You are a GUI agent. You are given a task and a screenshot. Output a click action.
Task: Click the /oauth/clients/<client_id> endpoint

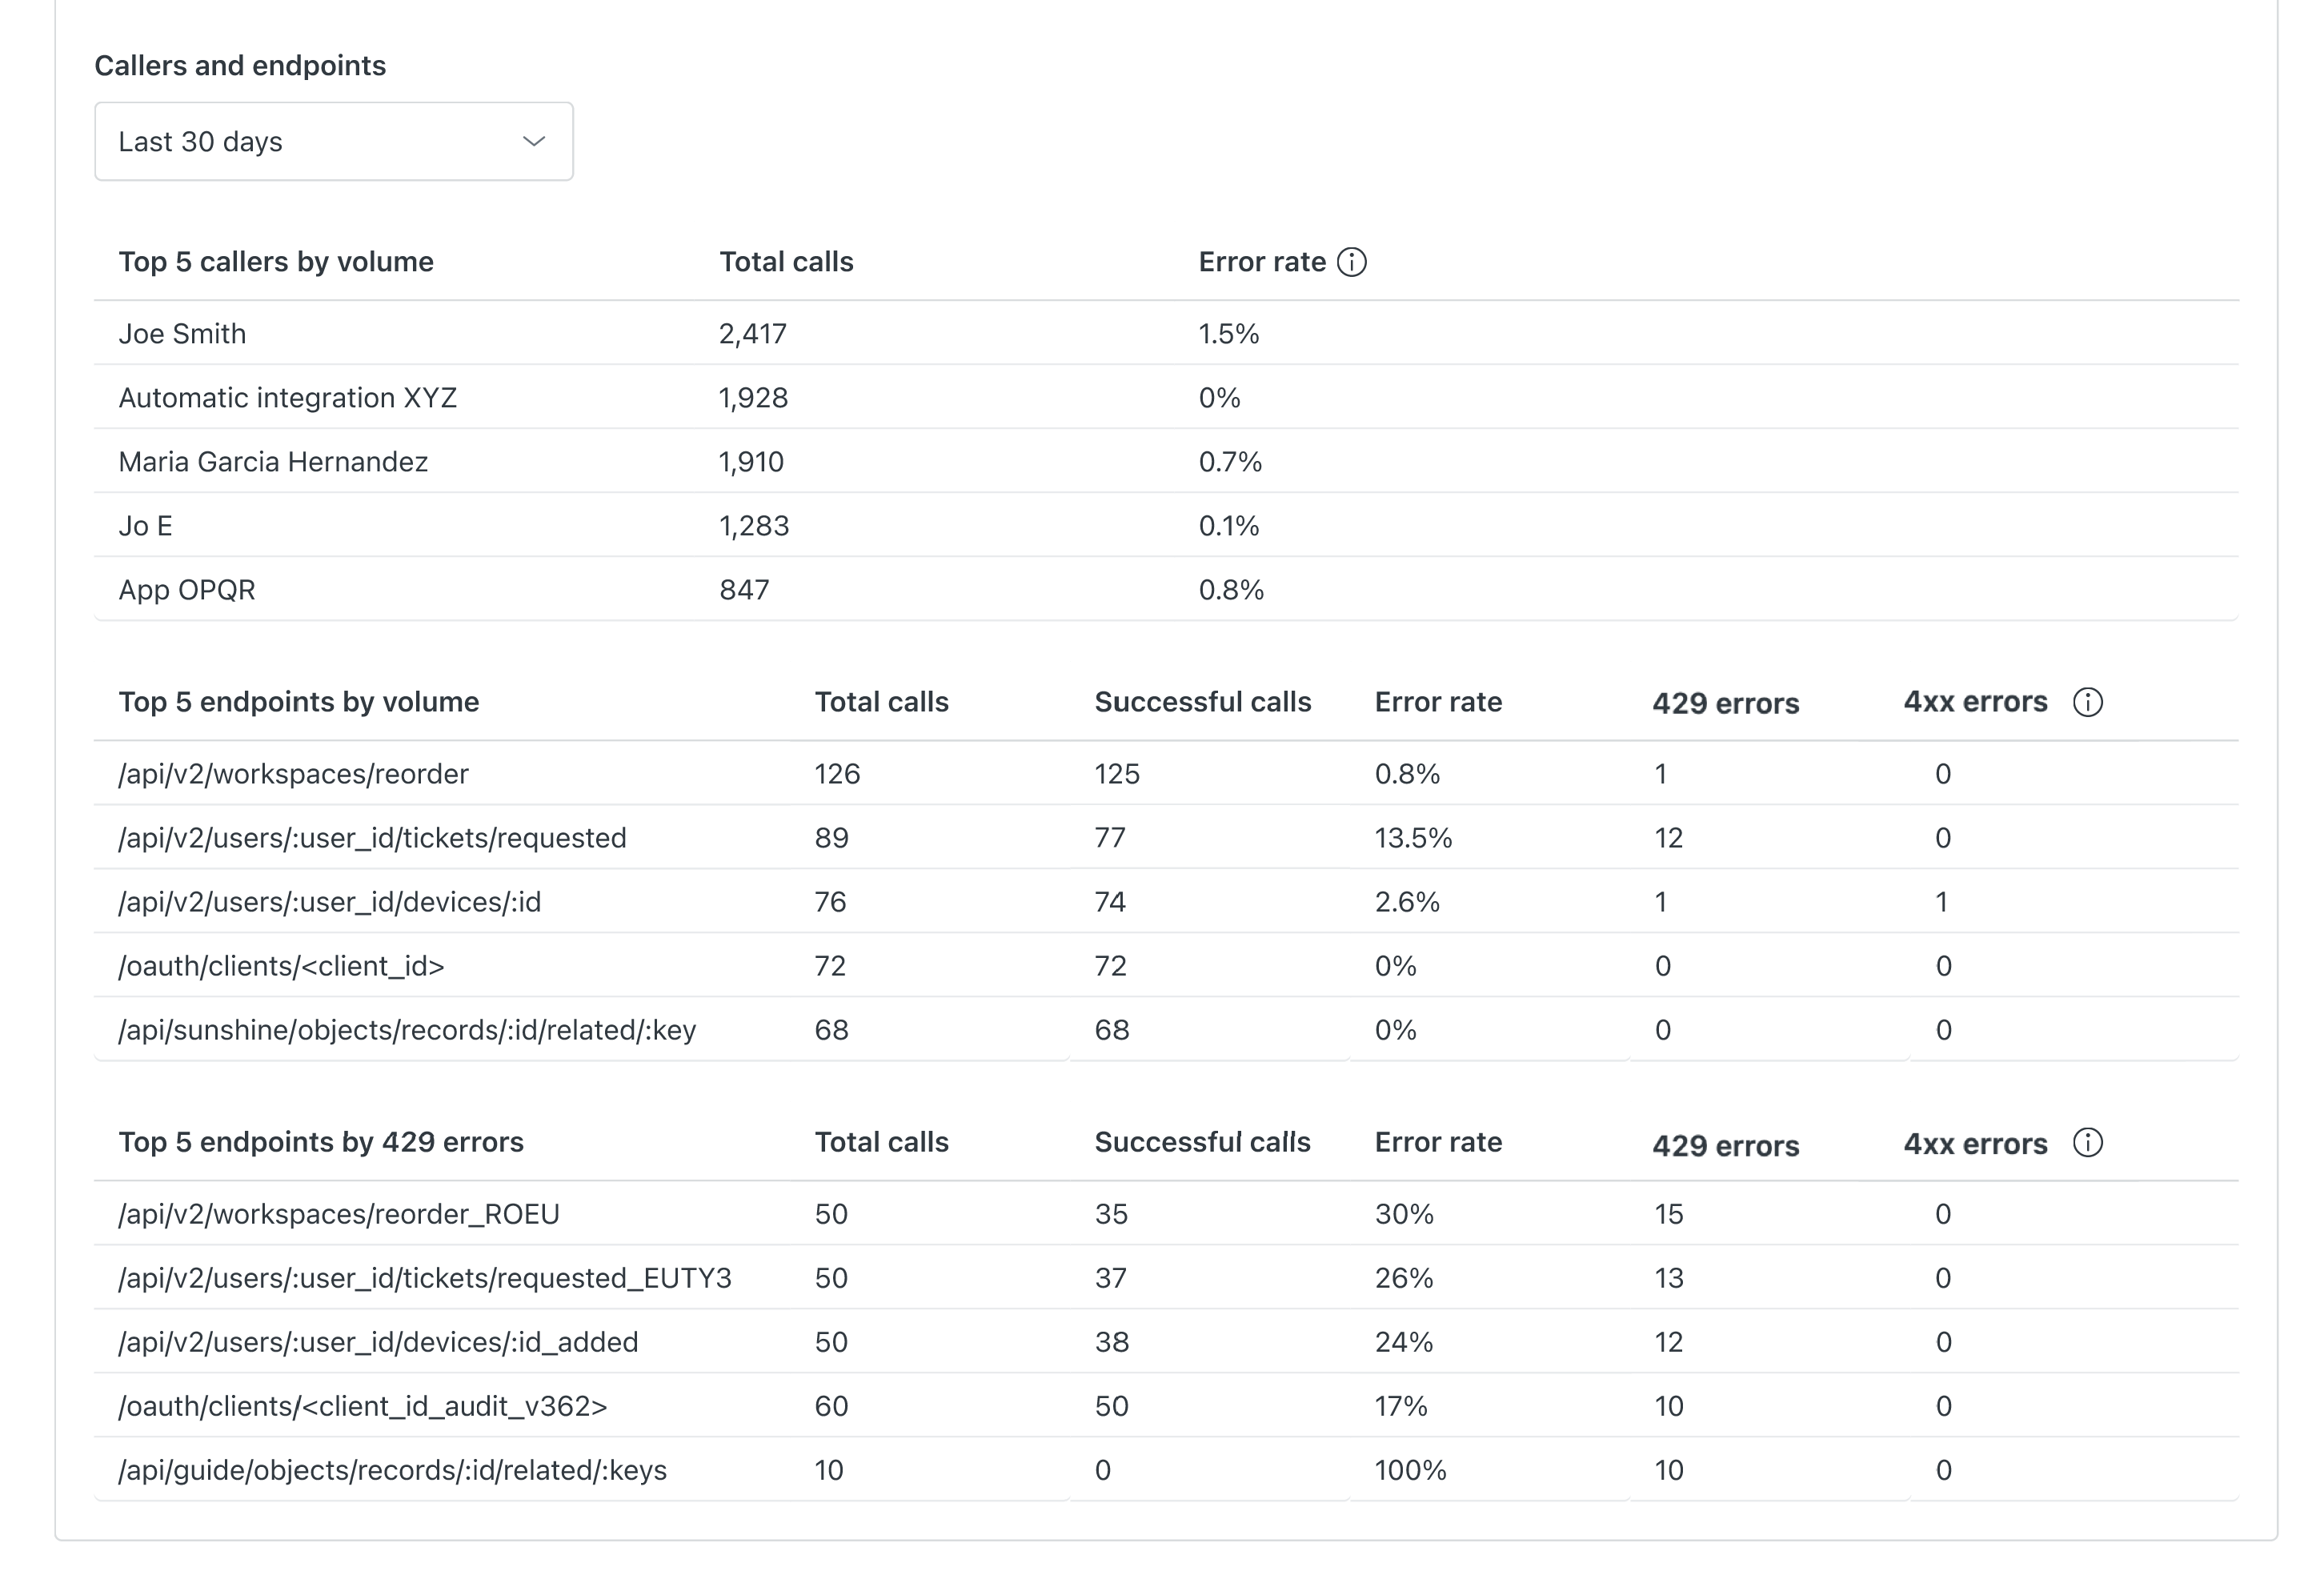click(281, 966)
